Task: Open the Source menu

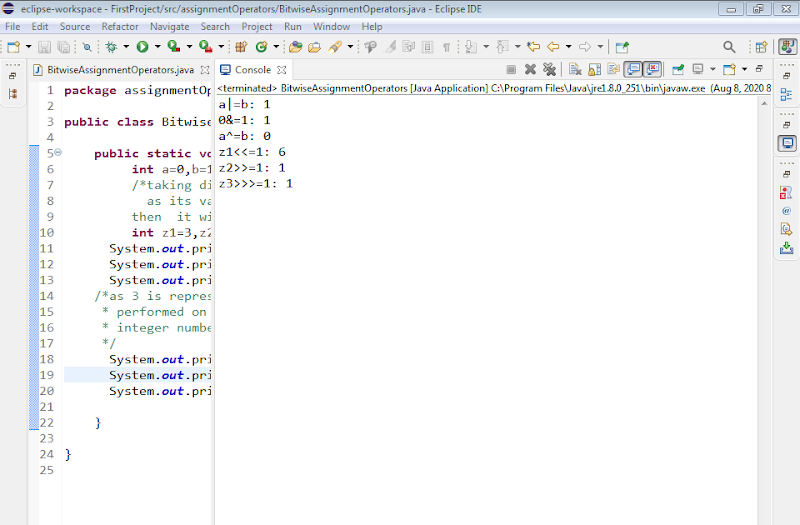Action: pos(74,27)
